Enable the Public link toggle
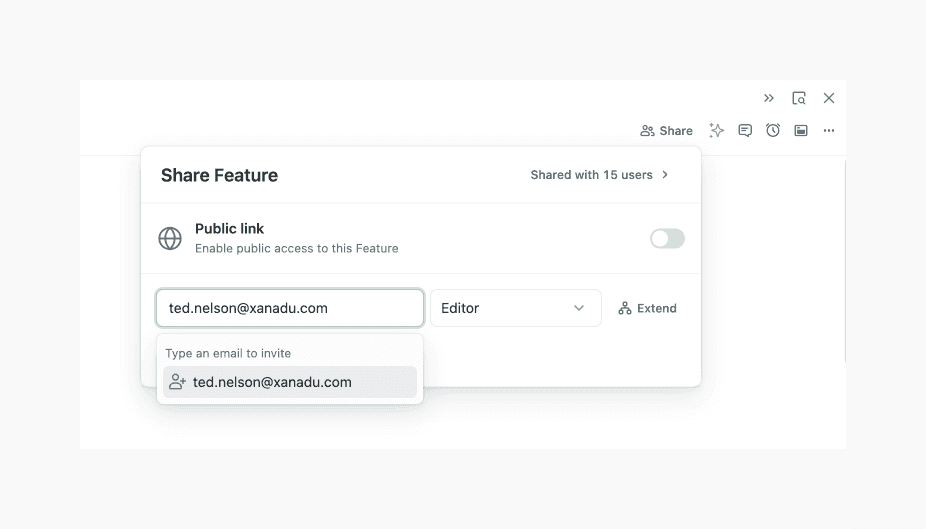Image resolution: width=926 pixels, height=529 pixels. (667, 239)
